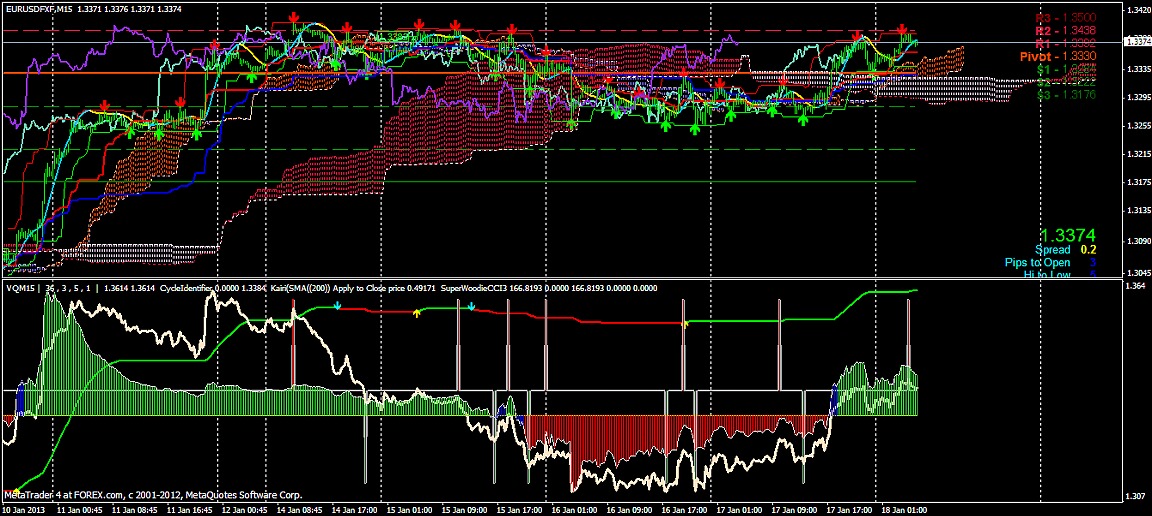Click the first cyan down arrow on indicator line
The width and height of the screenshot is (1152, 516).
338,305
